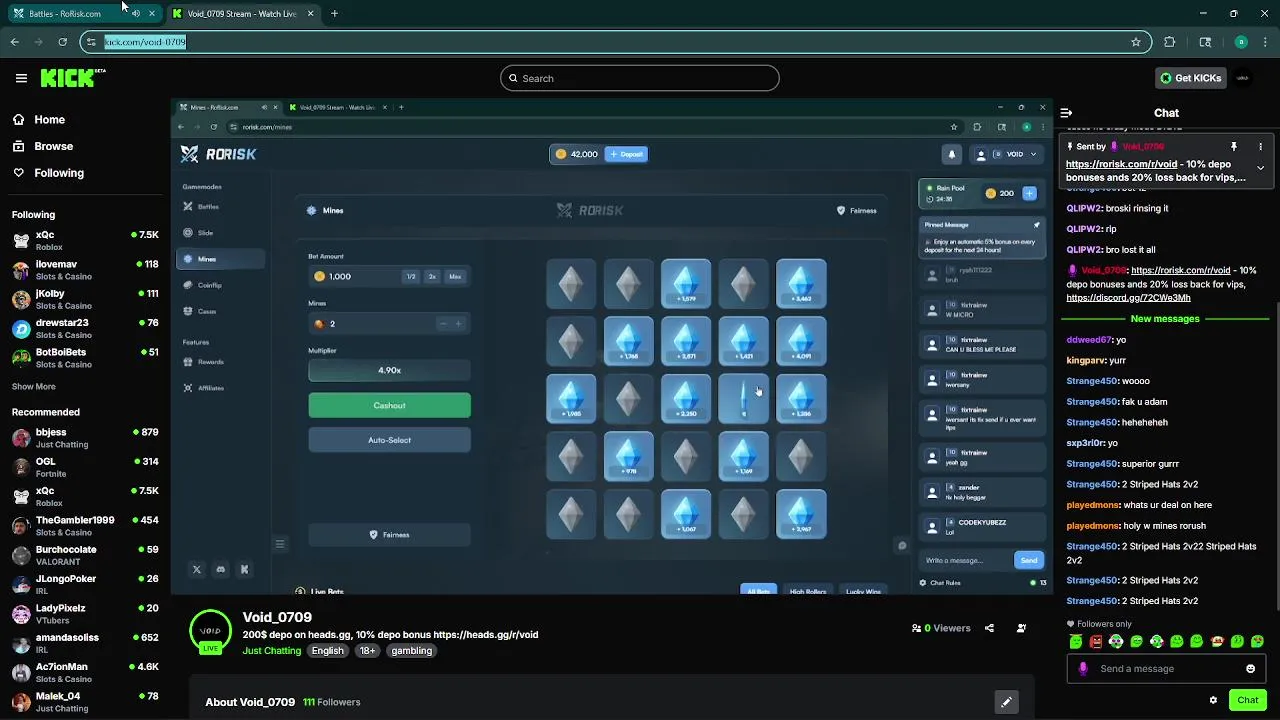Click the 'English' language tag
The height and width of the screenshot is (720, 1280).
(327, 651)
